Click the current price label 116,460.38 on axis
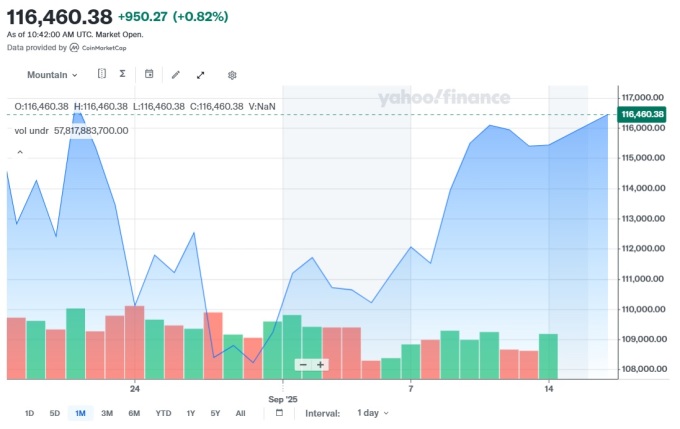The width and height of the screenshot is (680, 429). [643, 115]
